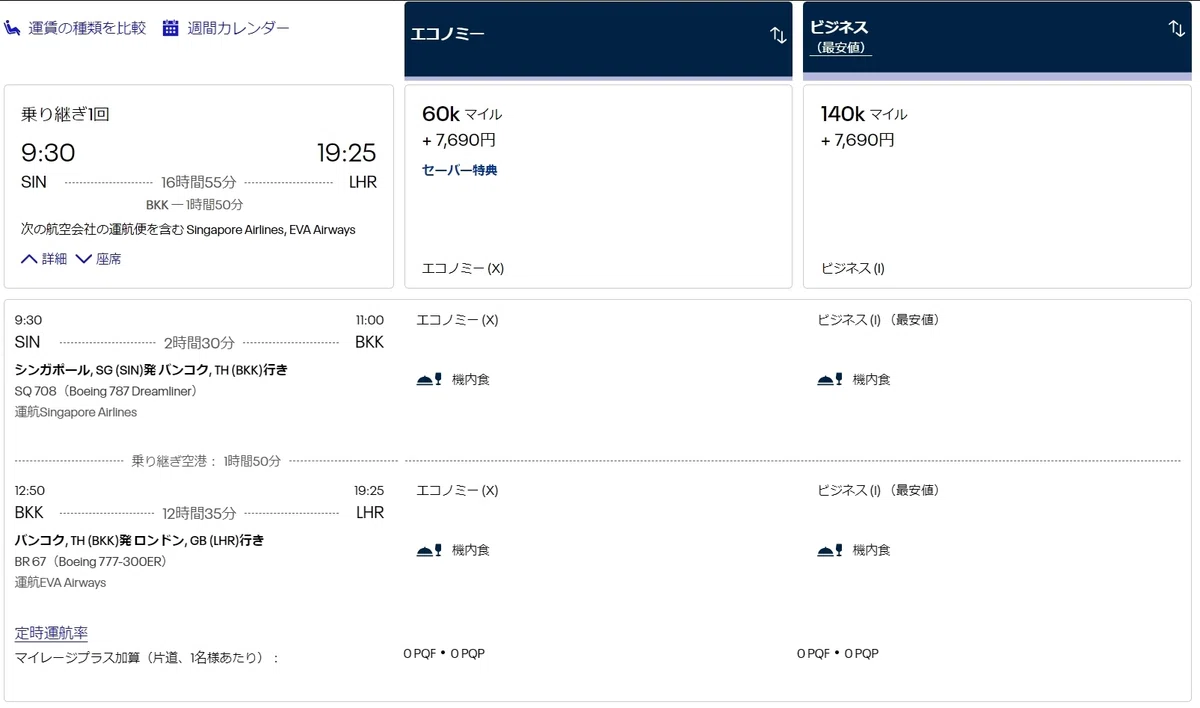Click the calendar icon for 週間カレンダー
This screenshot has width=1200, height=708.
pos(170,28)
